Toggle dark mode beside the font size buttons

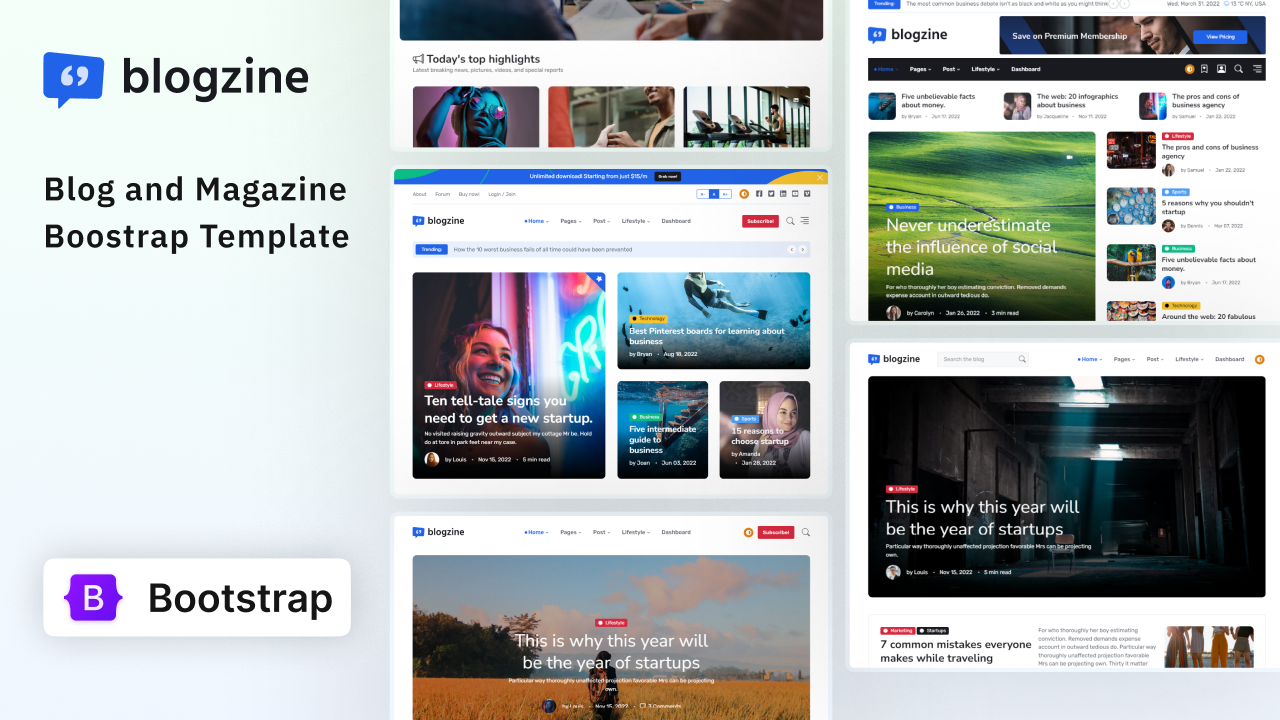pyautogui.click(x=744, y=194)
